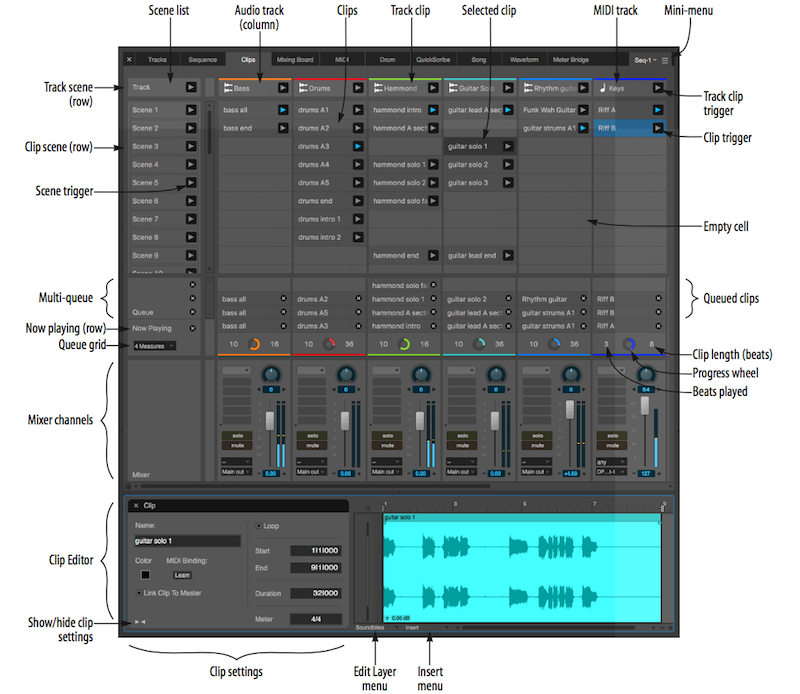This screenshot has height=694, width=800.
Task: Open Bass channel insert slot dropdown
Action: 236,370
